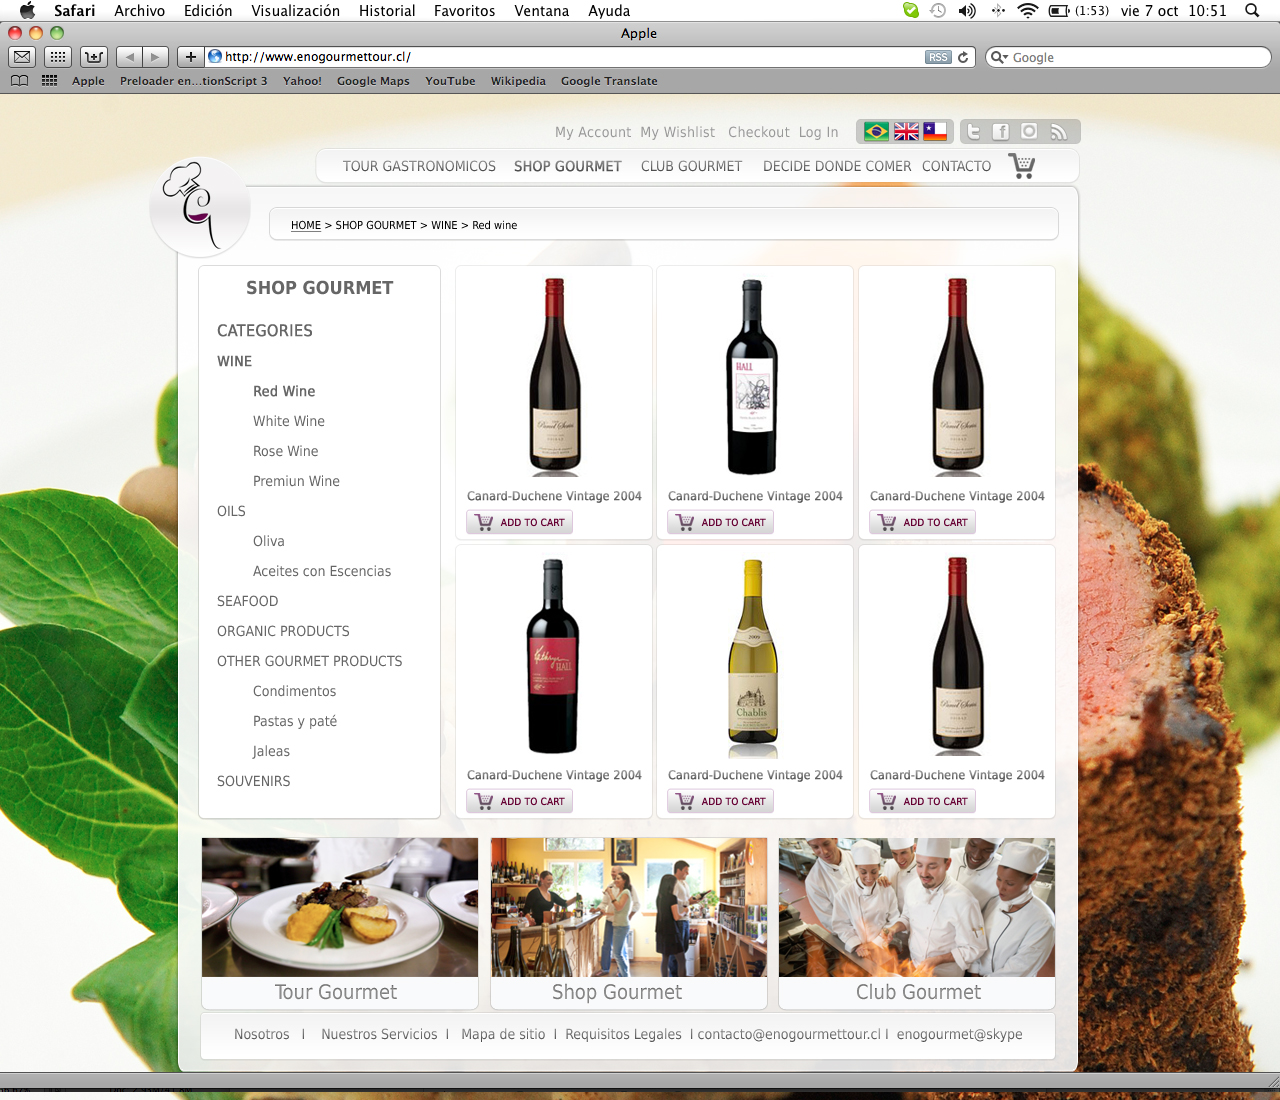
Task: Click the chef logo with wine glass
Action: point(199,207)
